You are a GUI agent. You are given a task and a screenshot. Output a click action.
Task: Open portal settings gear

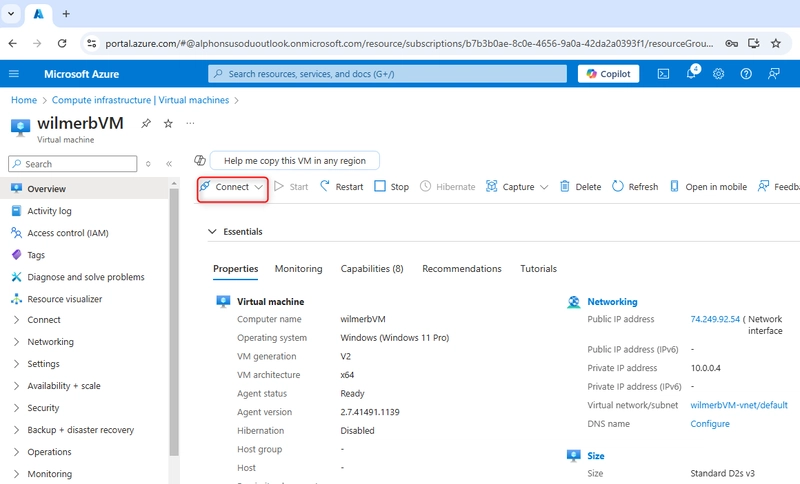coord(718,74)
